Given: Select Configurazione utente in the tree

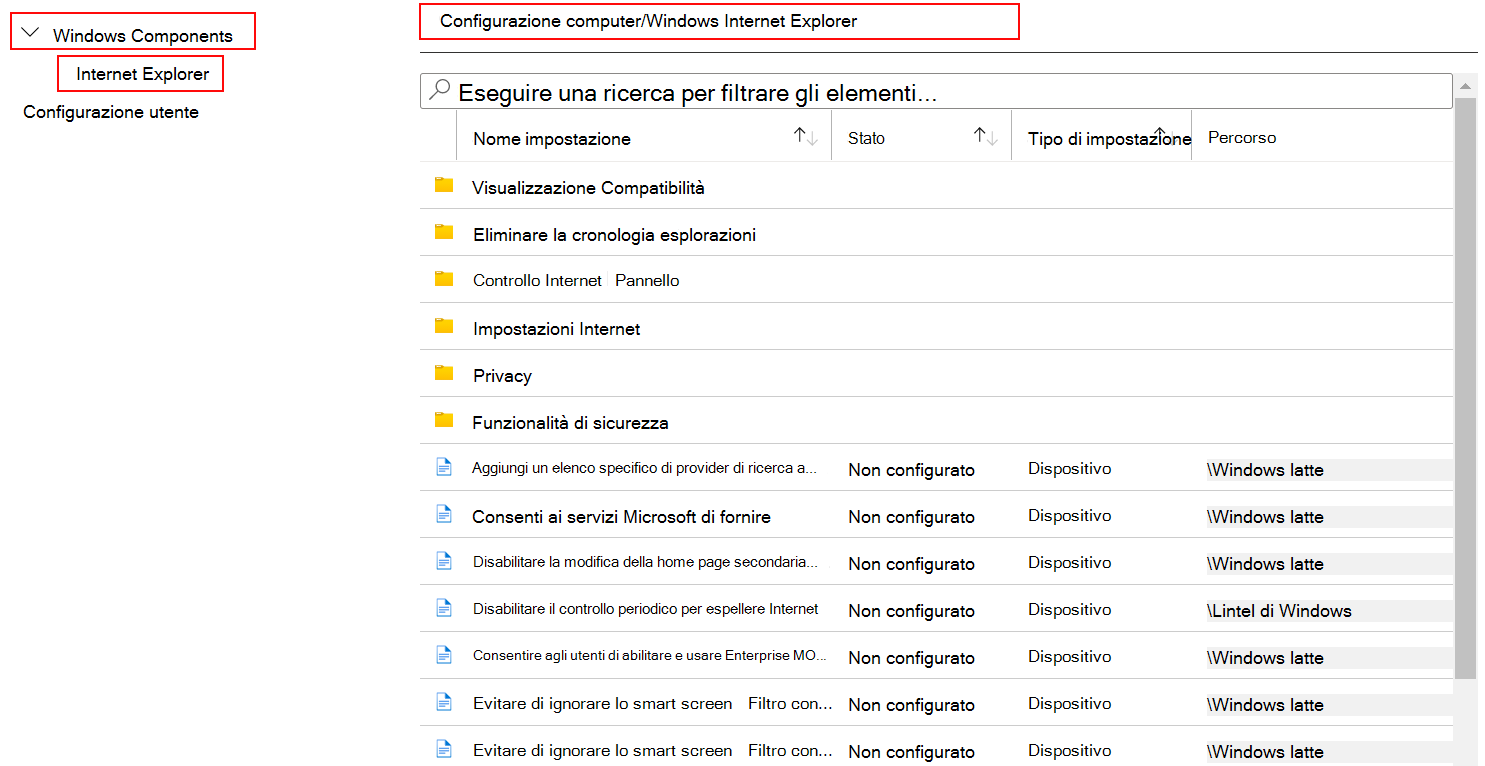Looking at the screenshot, I should (111, 112).
